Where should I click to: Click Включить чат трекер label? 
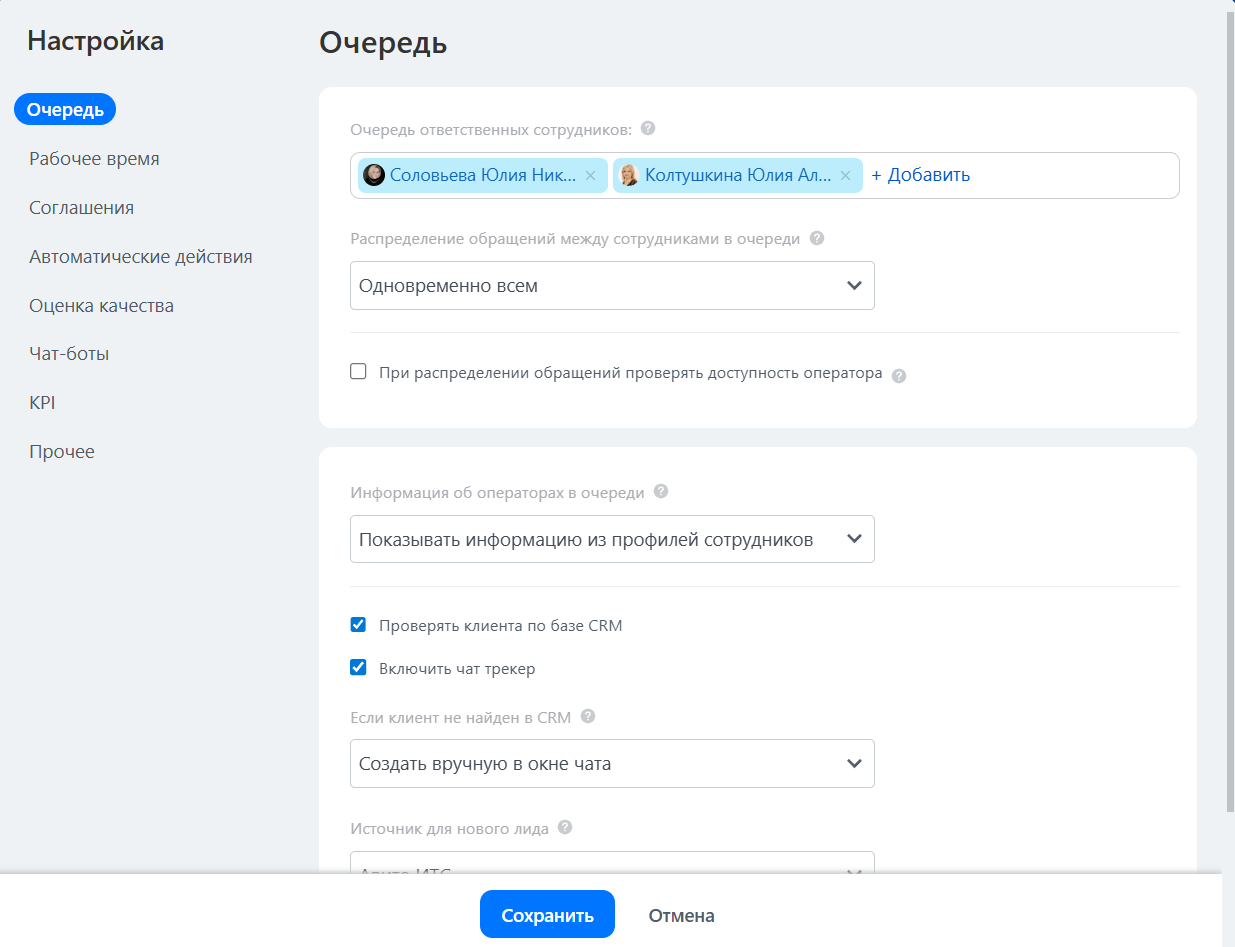click(457, 668)
